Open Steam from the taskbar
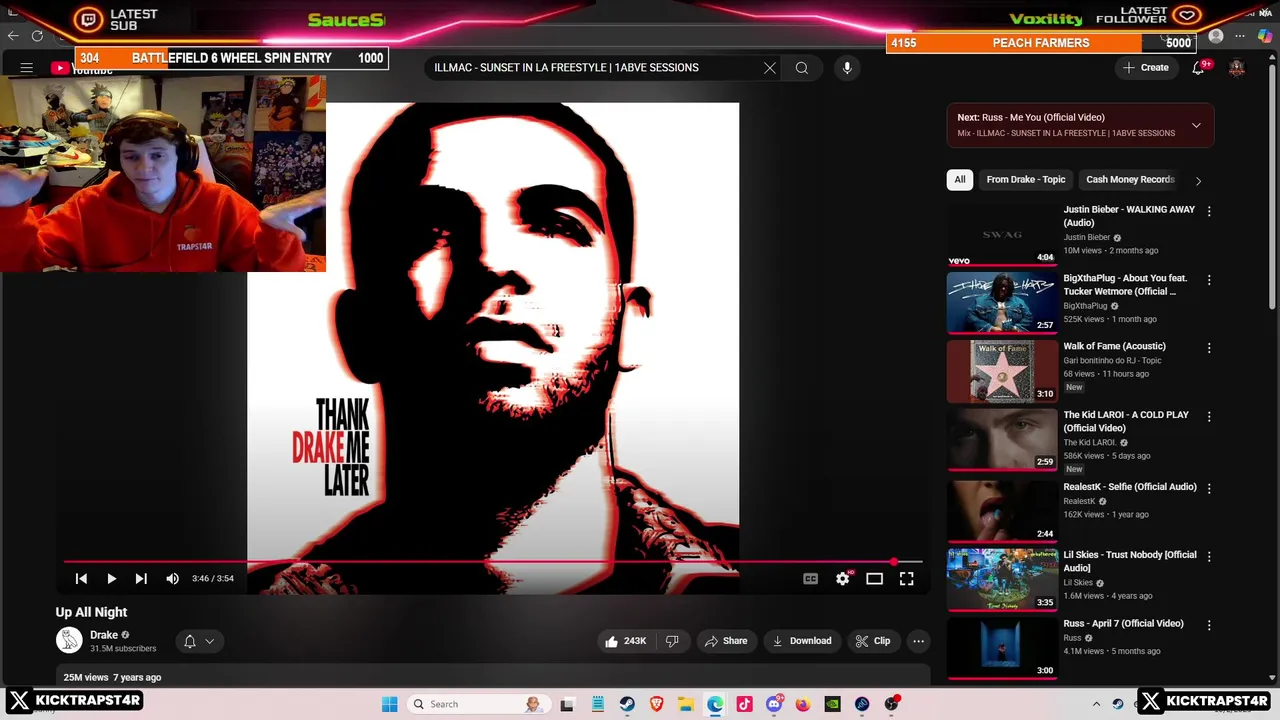This screenshot has height=720, width=1280. [627, 704]
